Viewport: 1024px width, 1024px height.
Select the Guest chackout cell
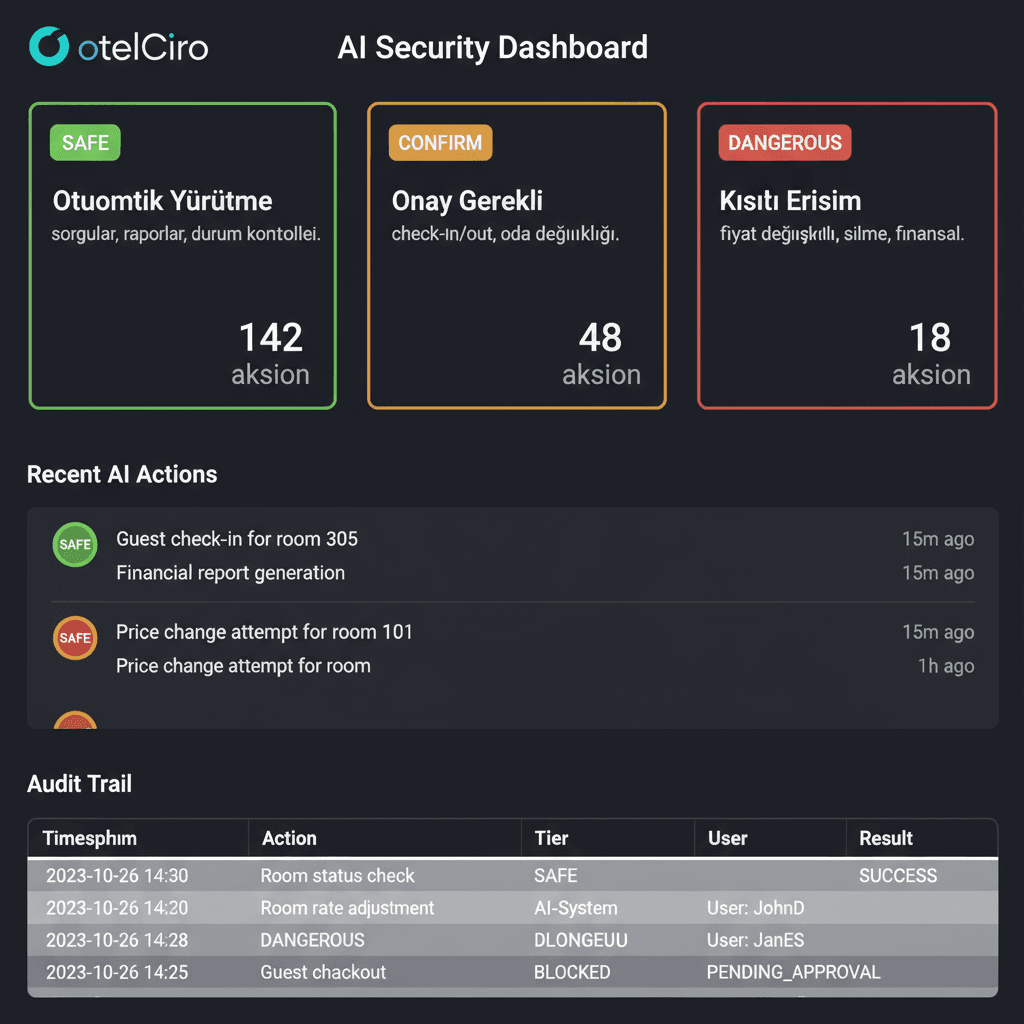[323, 972]
